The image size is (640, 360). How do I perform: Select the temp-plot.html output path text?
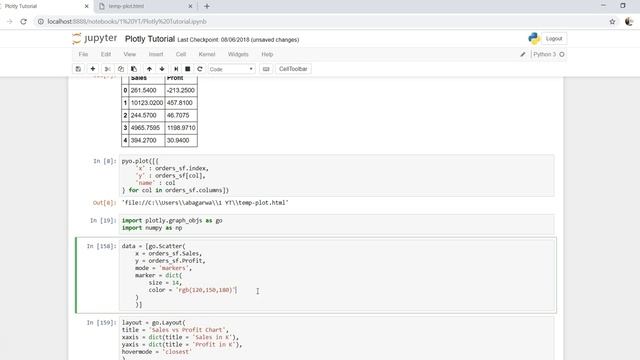click(x=205, y=202)
